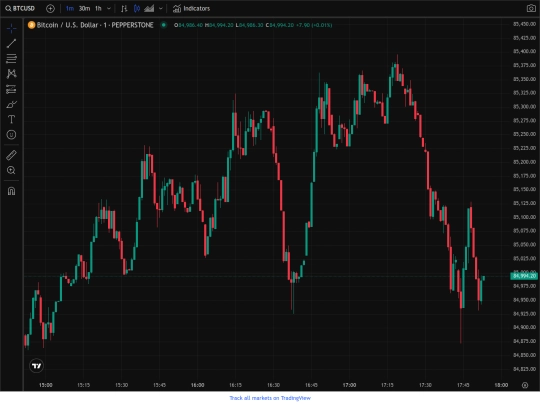Select the candles chart style icon

click(x=137, y=8)
